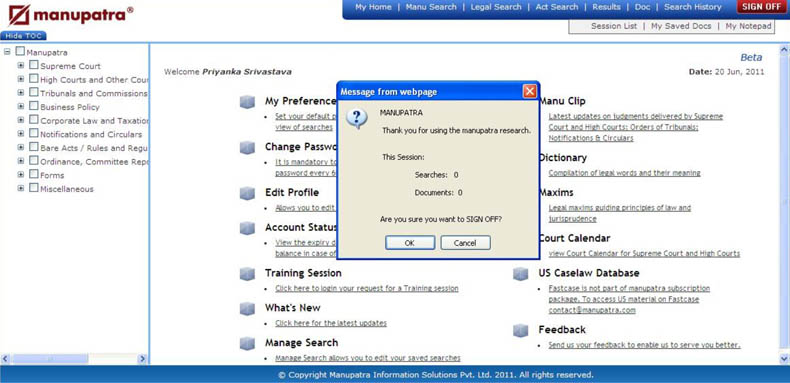Screen dimensions: 790x383
Task: Enable the Tribunals and Commissions checkbox
Action: coord(33,92)
